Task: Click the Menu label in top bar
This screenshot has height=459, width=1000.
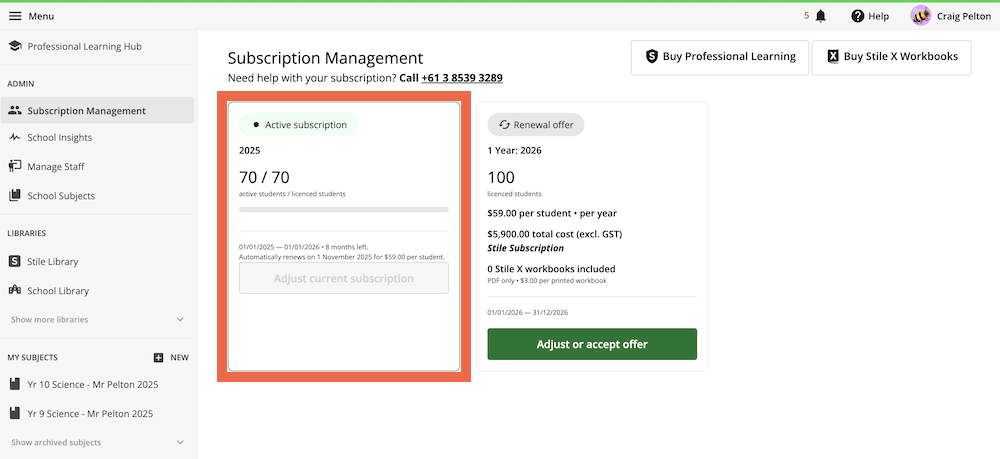Action: pyautogui.click(x=41, y=16)
